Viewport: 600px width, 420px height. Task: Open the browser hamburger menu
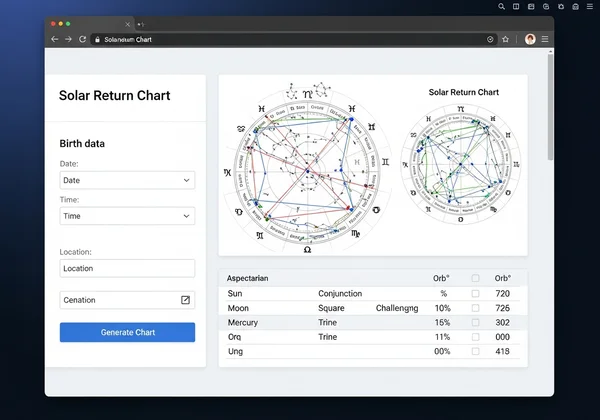(x=545, y=39)
